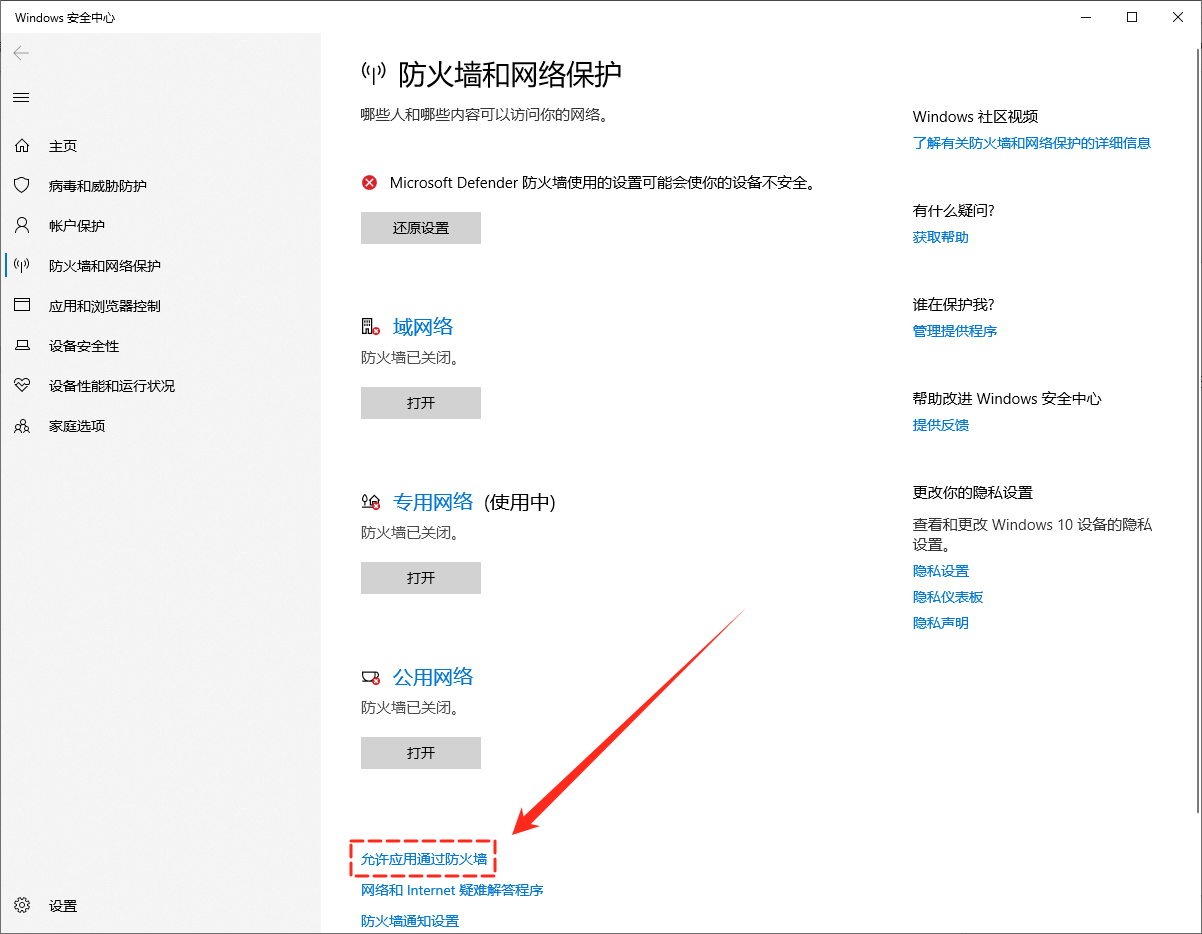Screen dimensions: 1202x934
Task: Click the 帮助改进 Windows 安全中心 heading
Action: 1007,399
